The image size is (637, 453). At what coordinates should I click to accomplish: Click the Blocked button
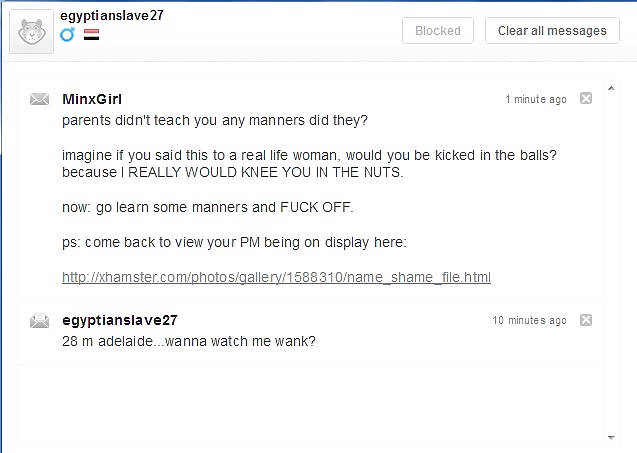(438, 30)
